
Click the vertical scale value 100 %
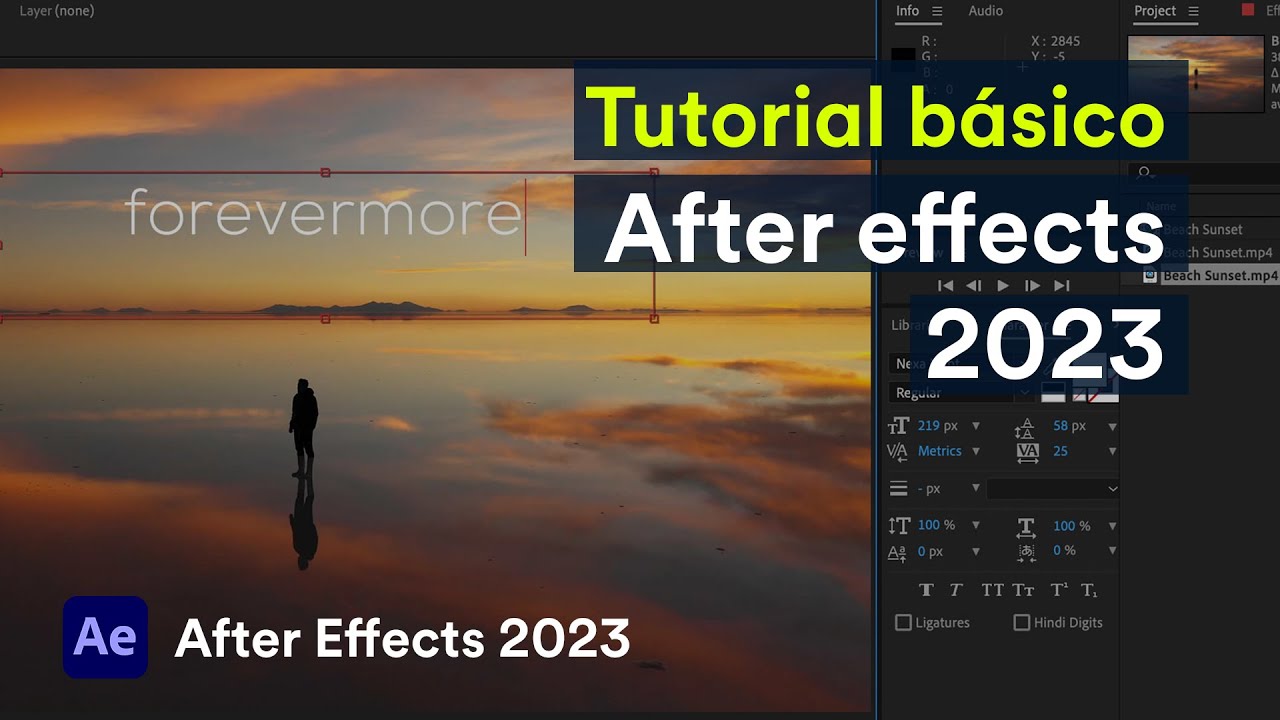[x=936, y=526]
